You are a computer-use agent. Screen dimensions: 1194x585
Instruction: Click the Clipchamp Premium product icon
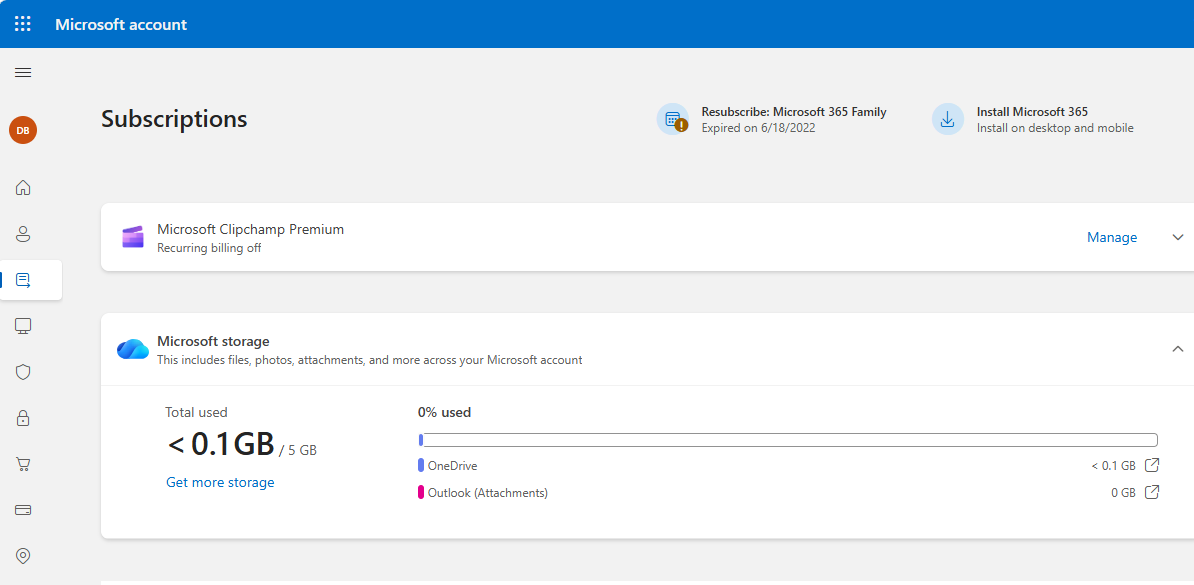(x=132, y=237)
